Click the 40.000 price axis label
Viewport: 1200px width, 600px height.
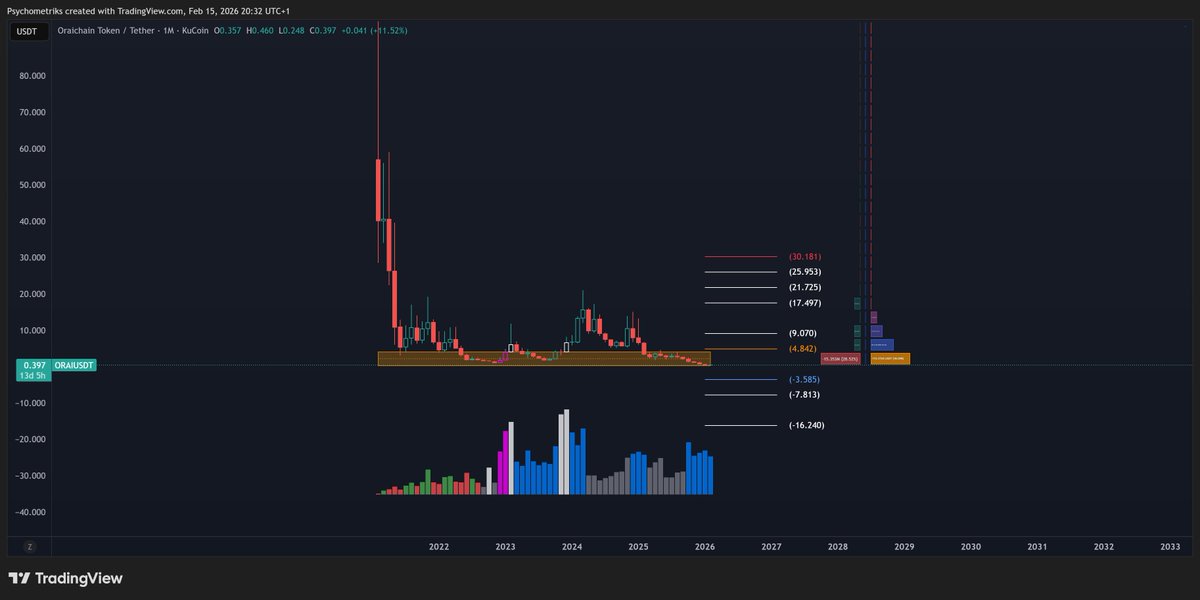point(31,221)
